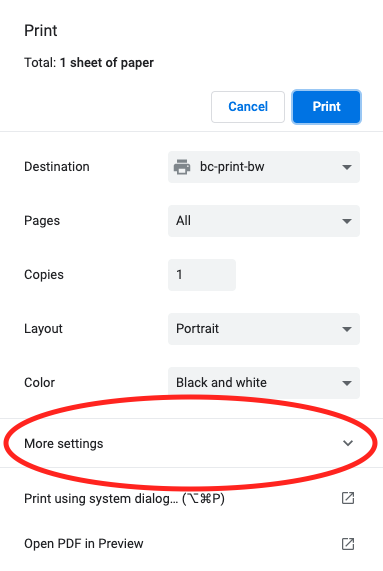Click the Destination dropdown arrow
This screenshot has width=383, height=571.
pos(347,167)
